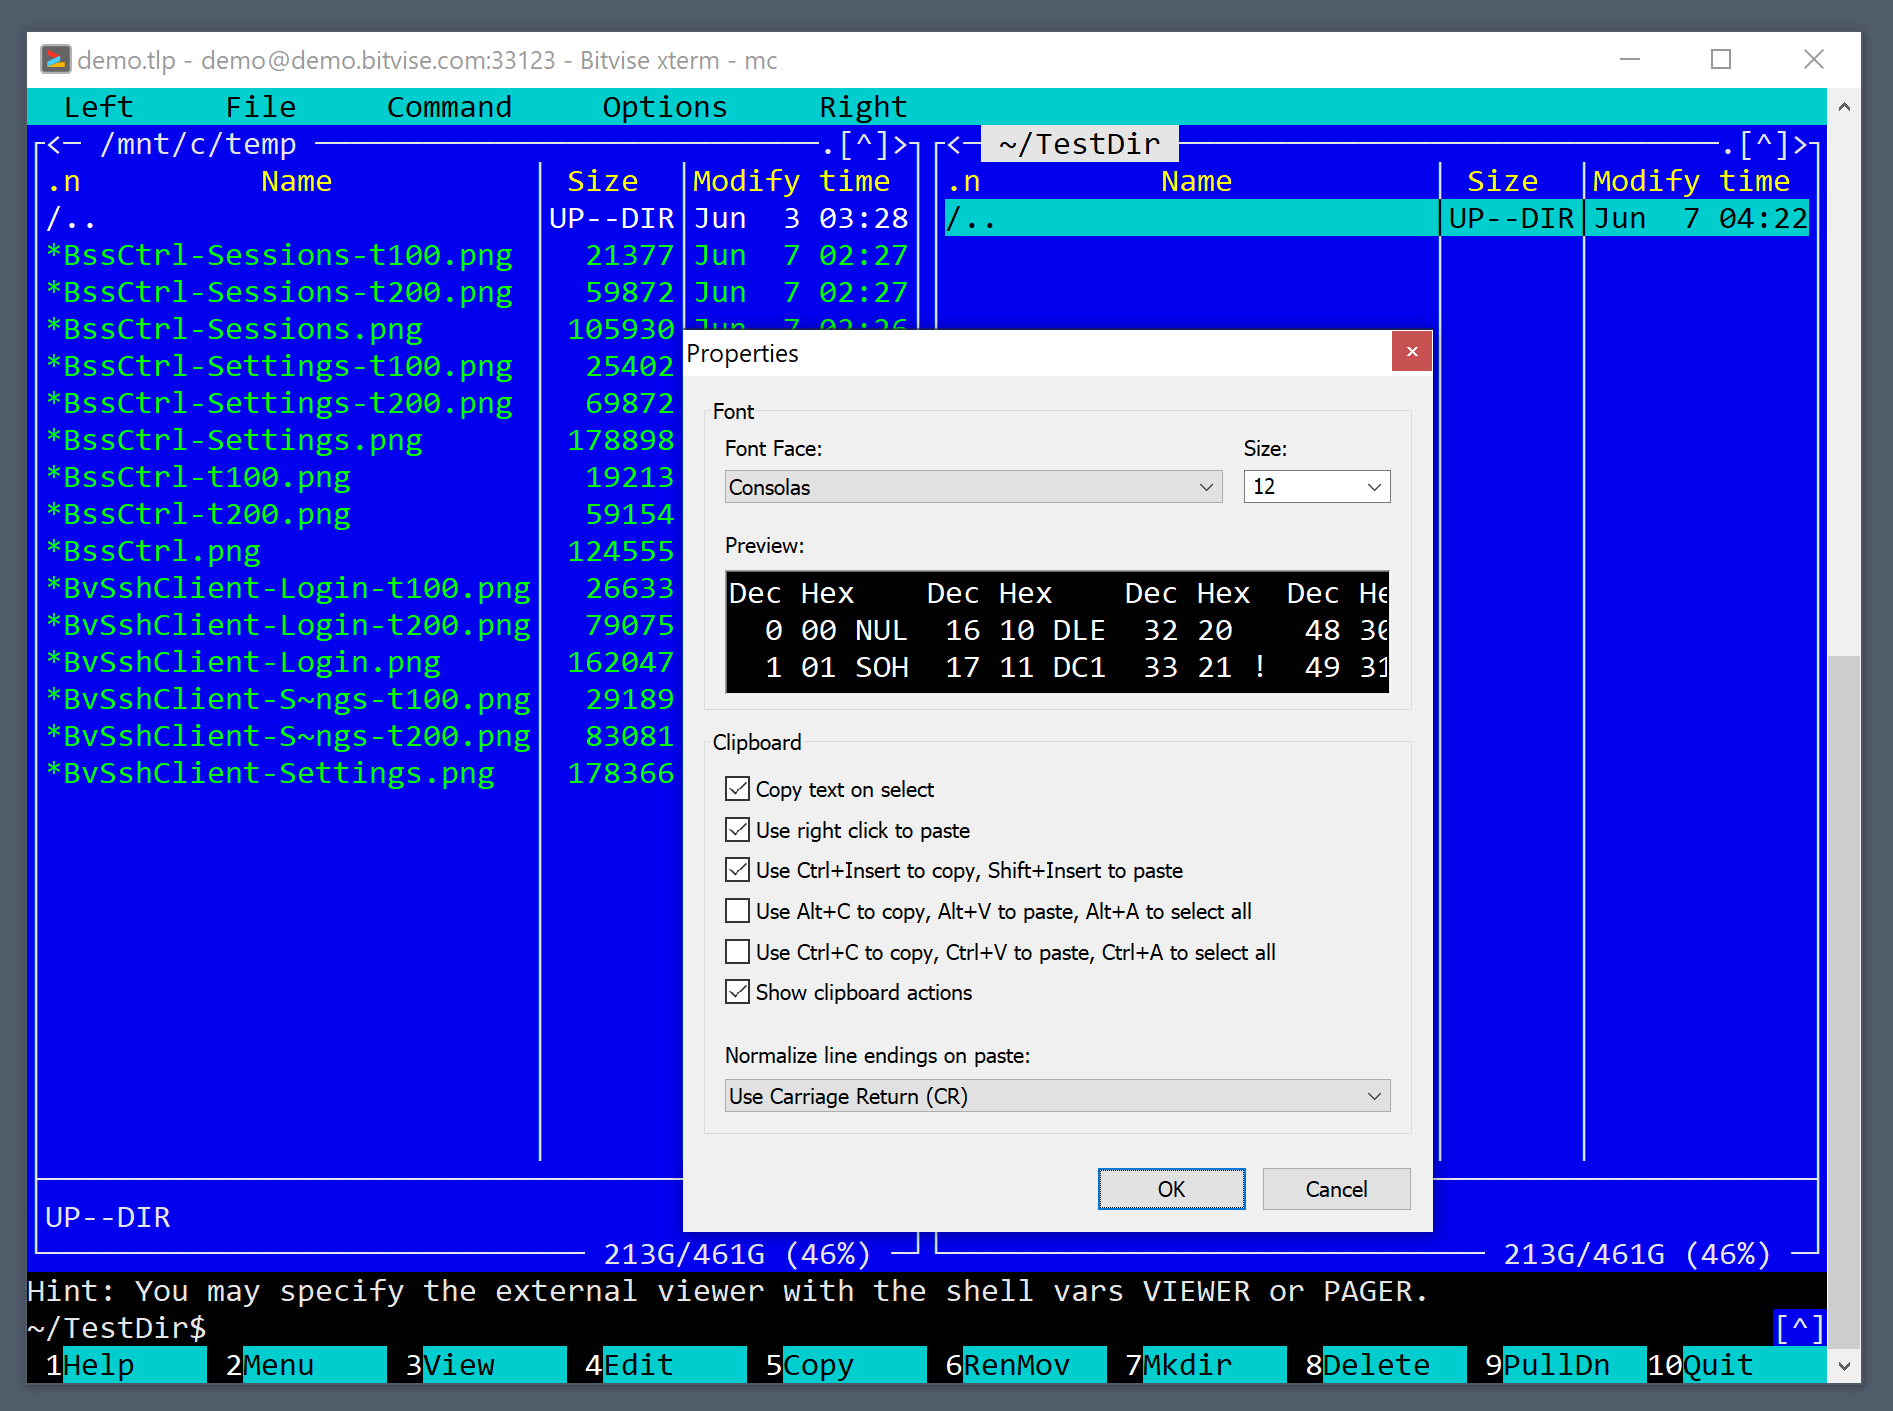Click the Bitvise xterm title bar icon
This screenshot has width=1893, height=1411.
(55, 60)
